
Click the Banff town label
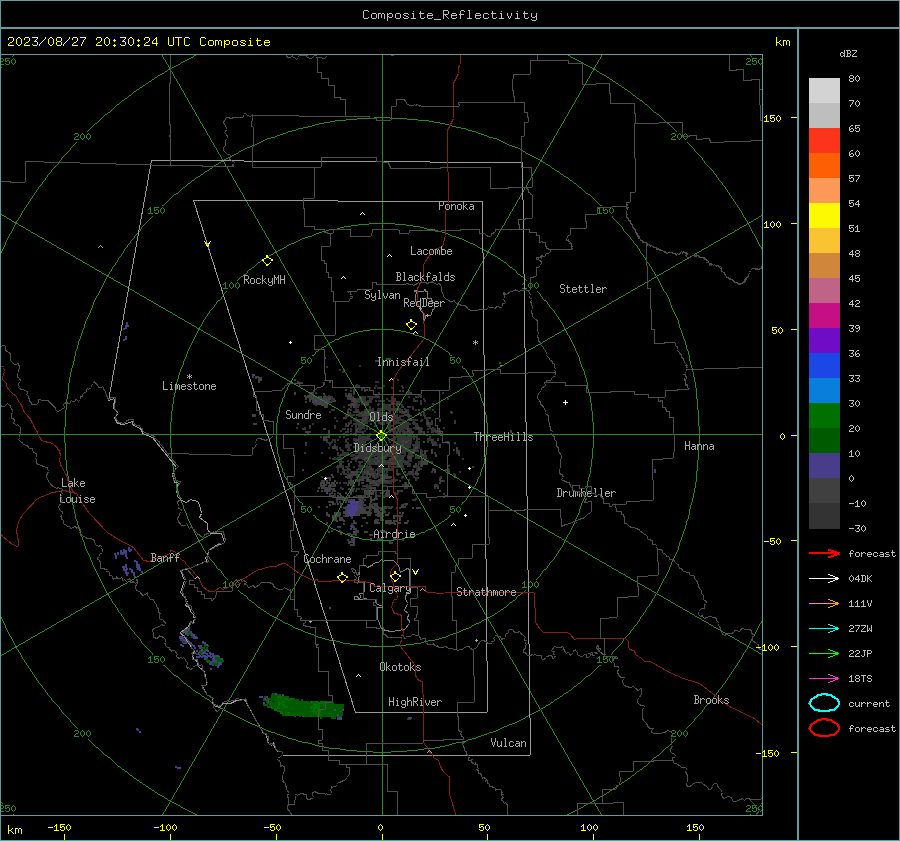tap(165, 557)
